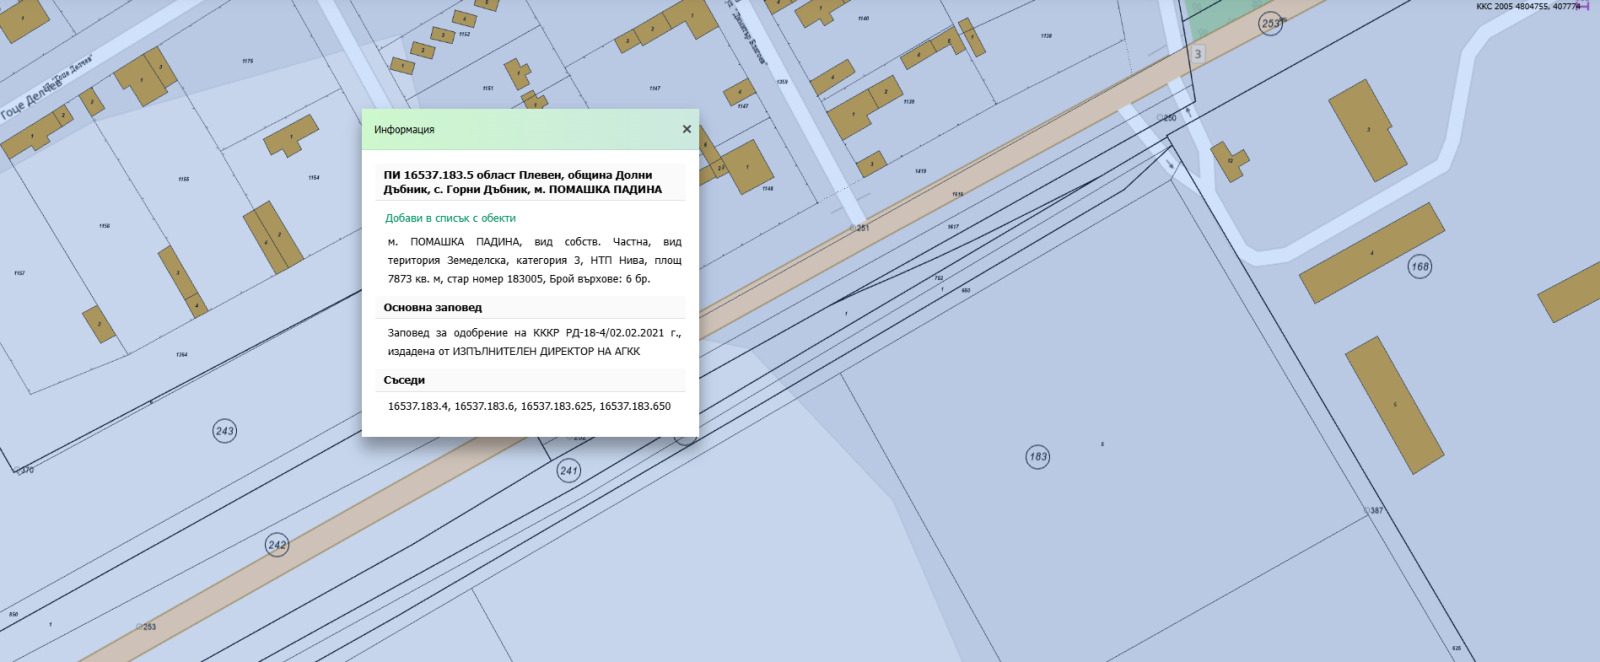The height and width of the screenshot is (662, 1600).
Task: Click the 'Добави в списък с обекти' link
Action: (450, 218)
